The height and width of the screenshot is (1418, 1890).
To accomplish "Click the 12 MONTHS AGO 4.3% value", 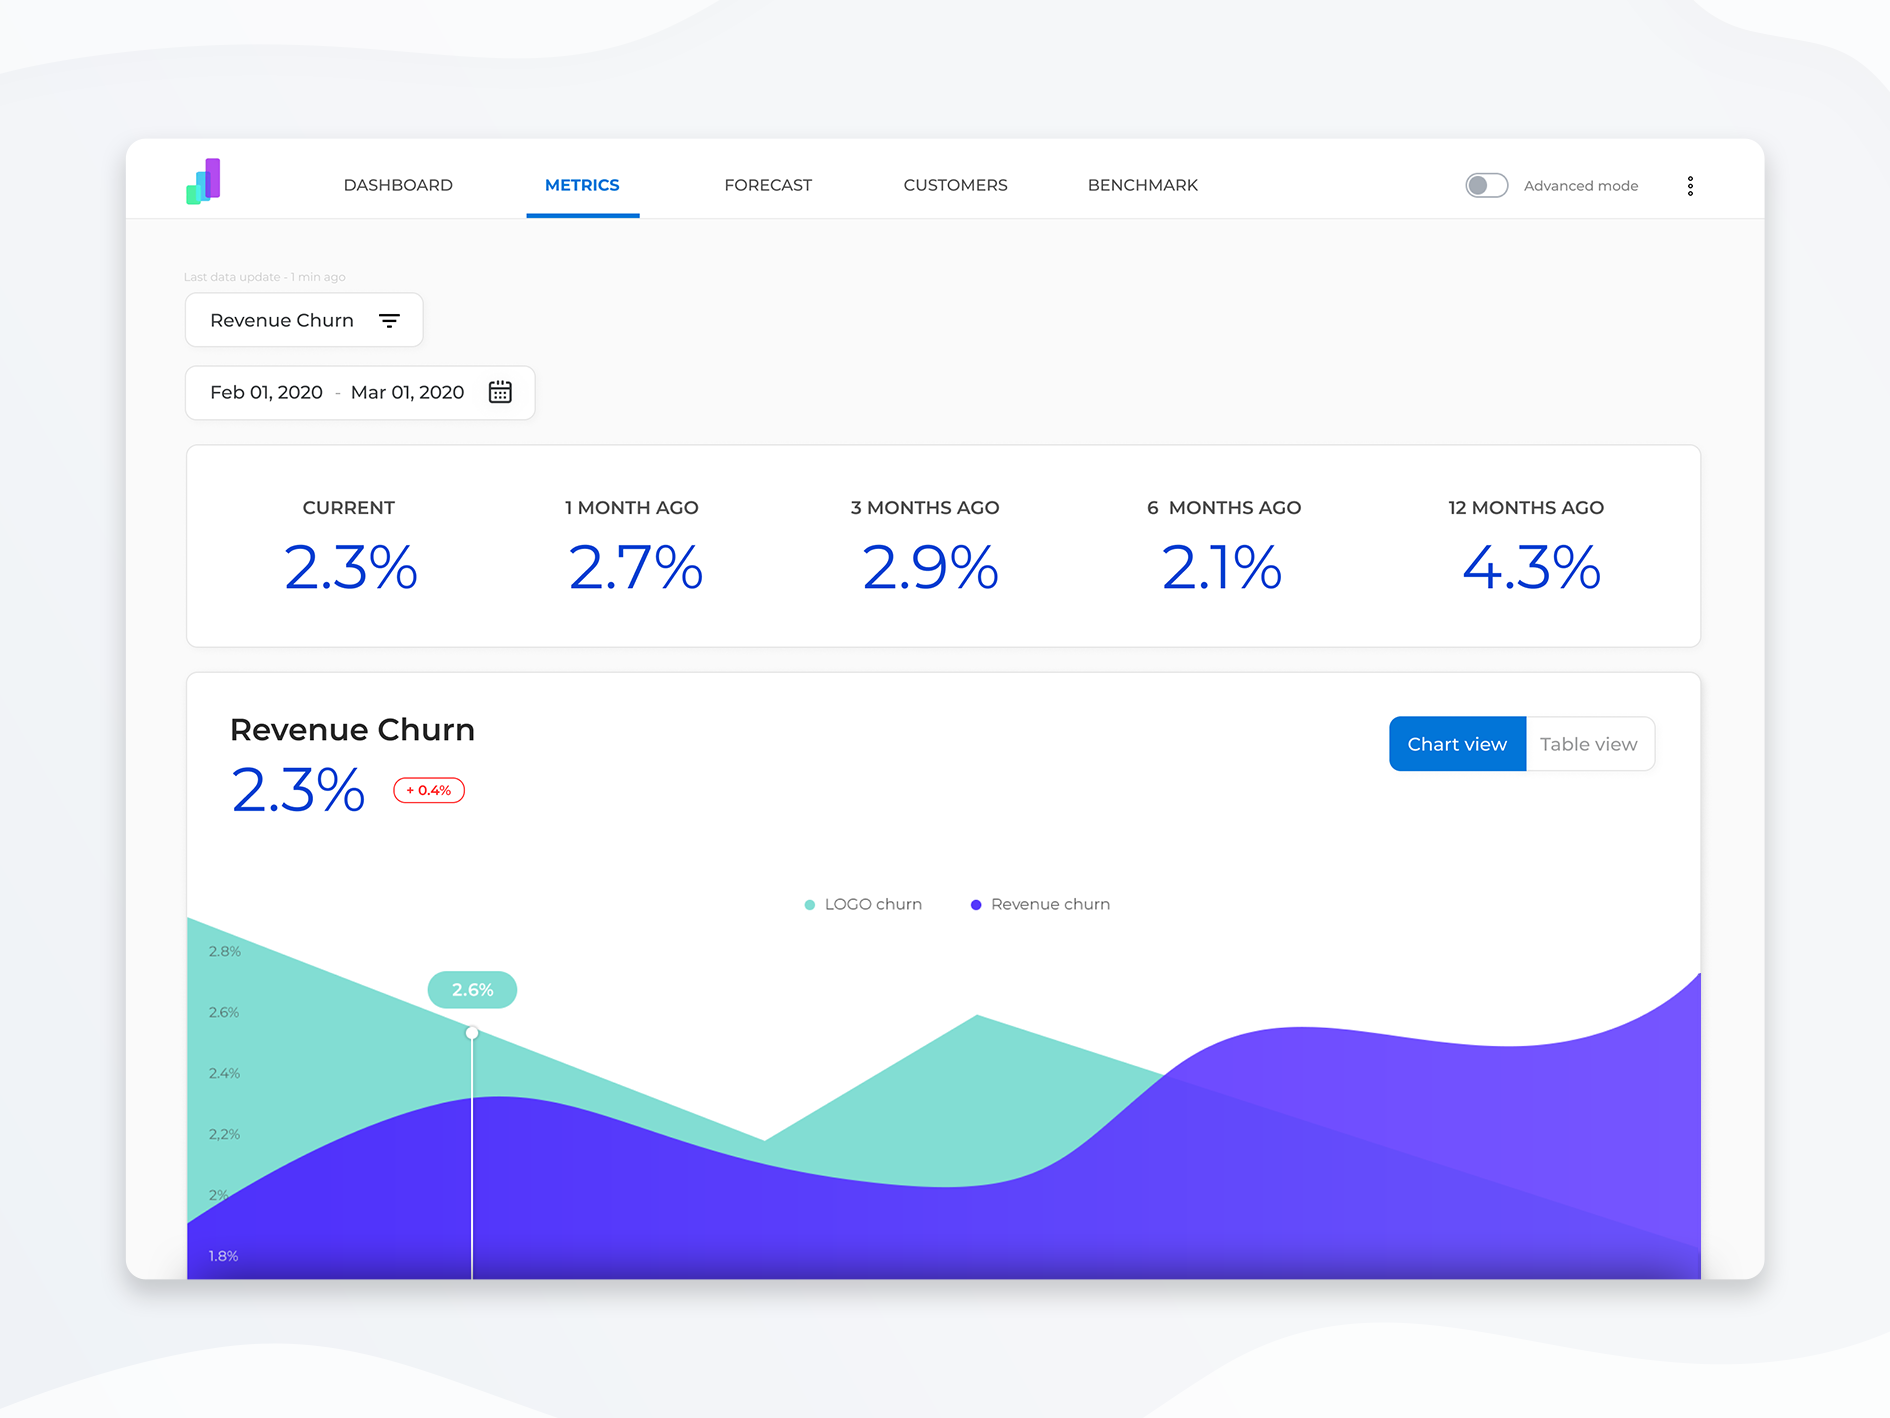I will (x=1531, y=567).
